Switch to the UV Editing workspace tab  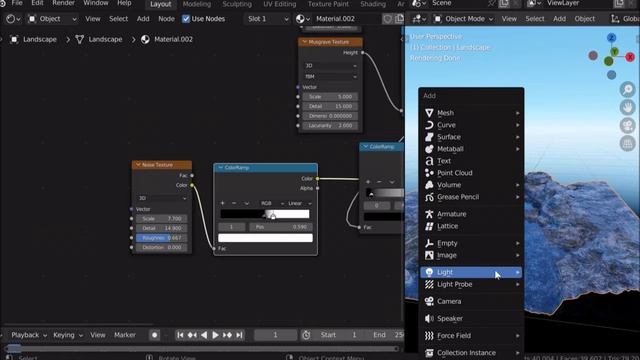tap(280, 4)
